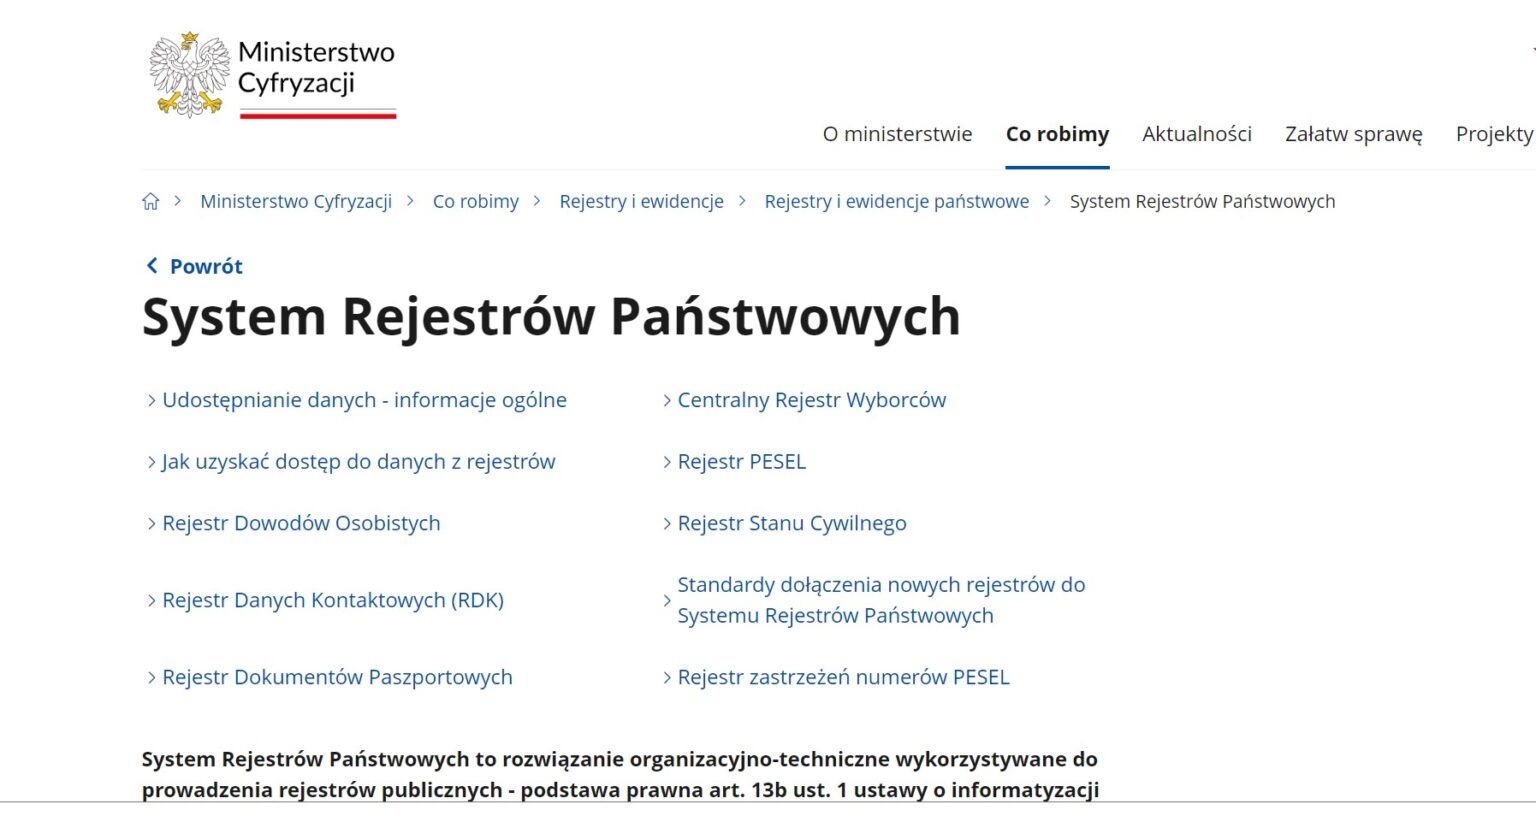Image resolution: width=1536 pixels, height=816 pixels.
Task: Click the System Rejestrów Państwowych breadcrumb text
Action: pos(1202,201)
